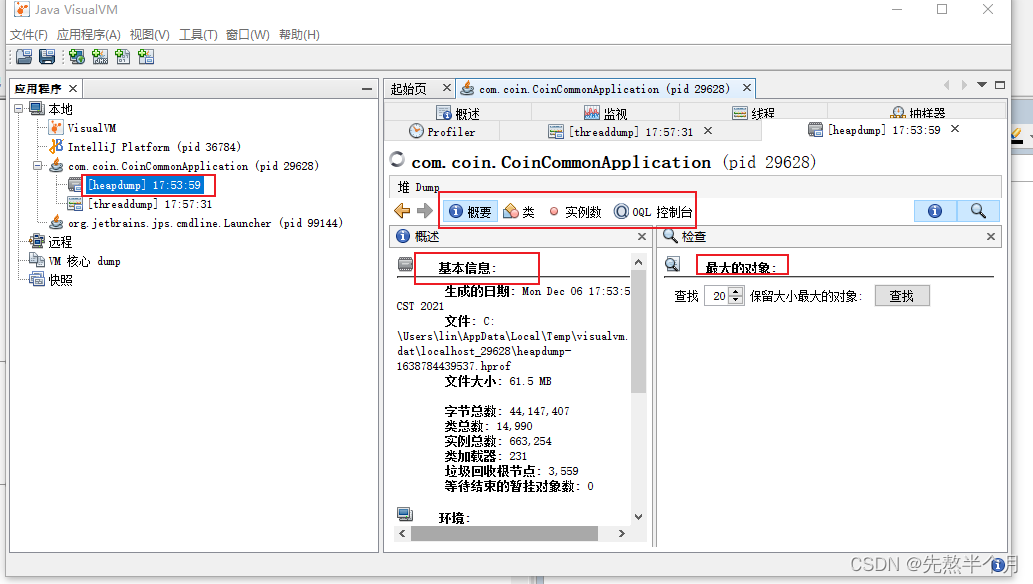This screenshot has height=584, width=1033.
Task: Switch to the 起始页 tab
Action: [408, 89]
